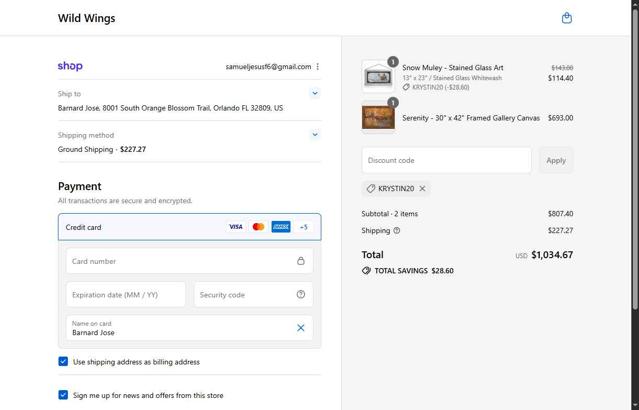Viewport: 639px width, 410px height.
Task: Click the lock icon in Card number
Action: (301, 261)
